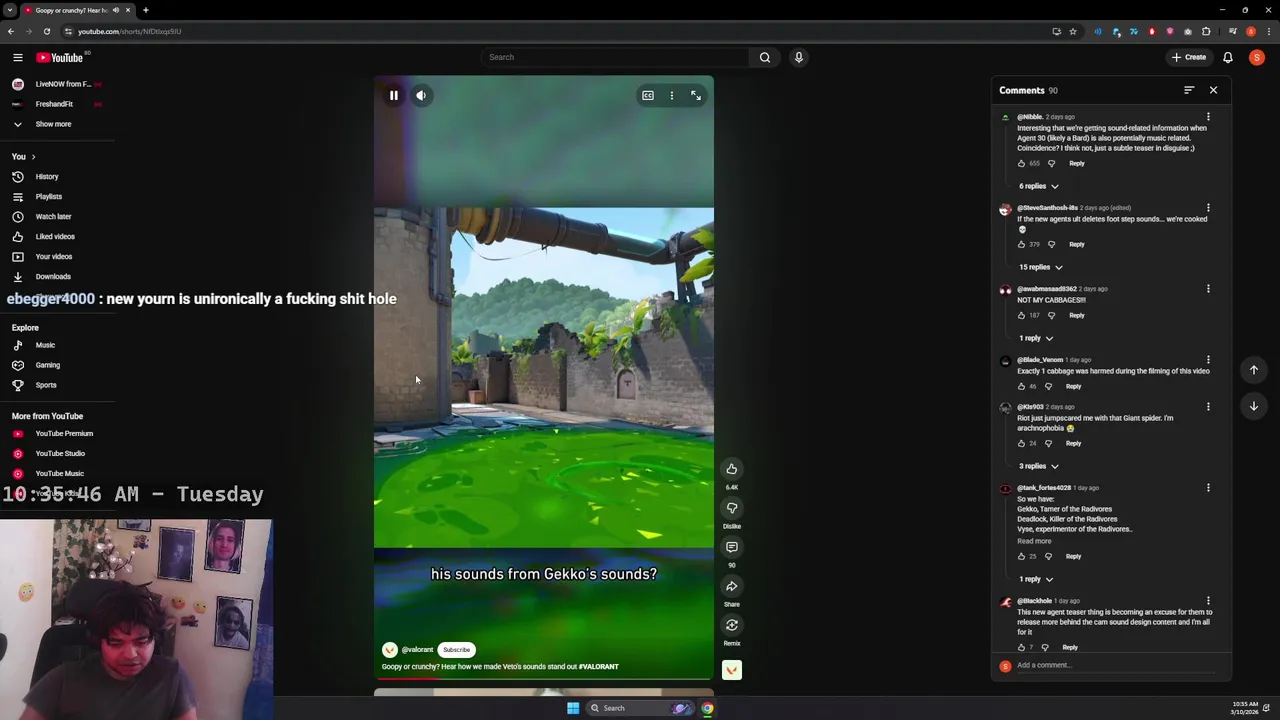Like the Short with thumbs up
Screen dimensions: 1280x720
click(732, 469)
